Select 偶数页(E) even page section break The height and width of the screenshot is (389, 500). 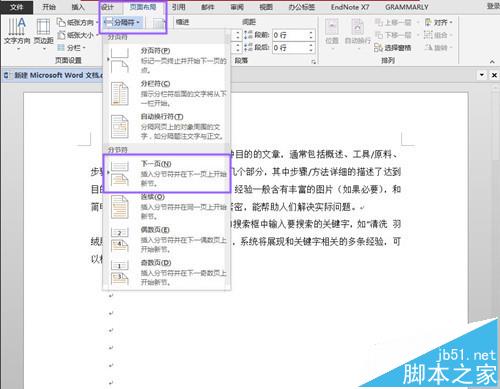click(167, 239)
